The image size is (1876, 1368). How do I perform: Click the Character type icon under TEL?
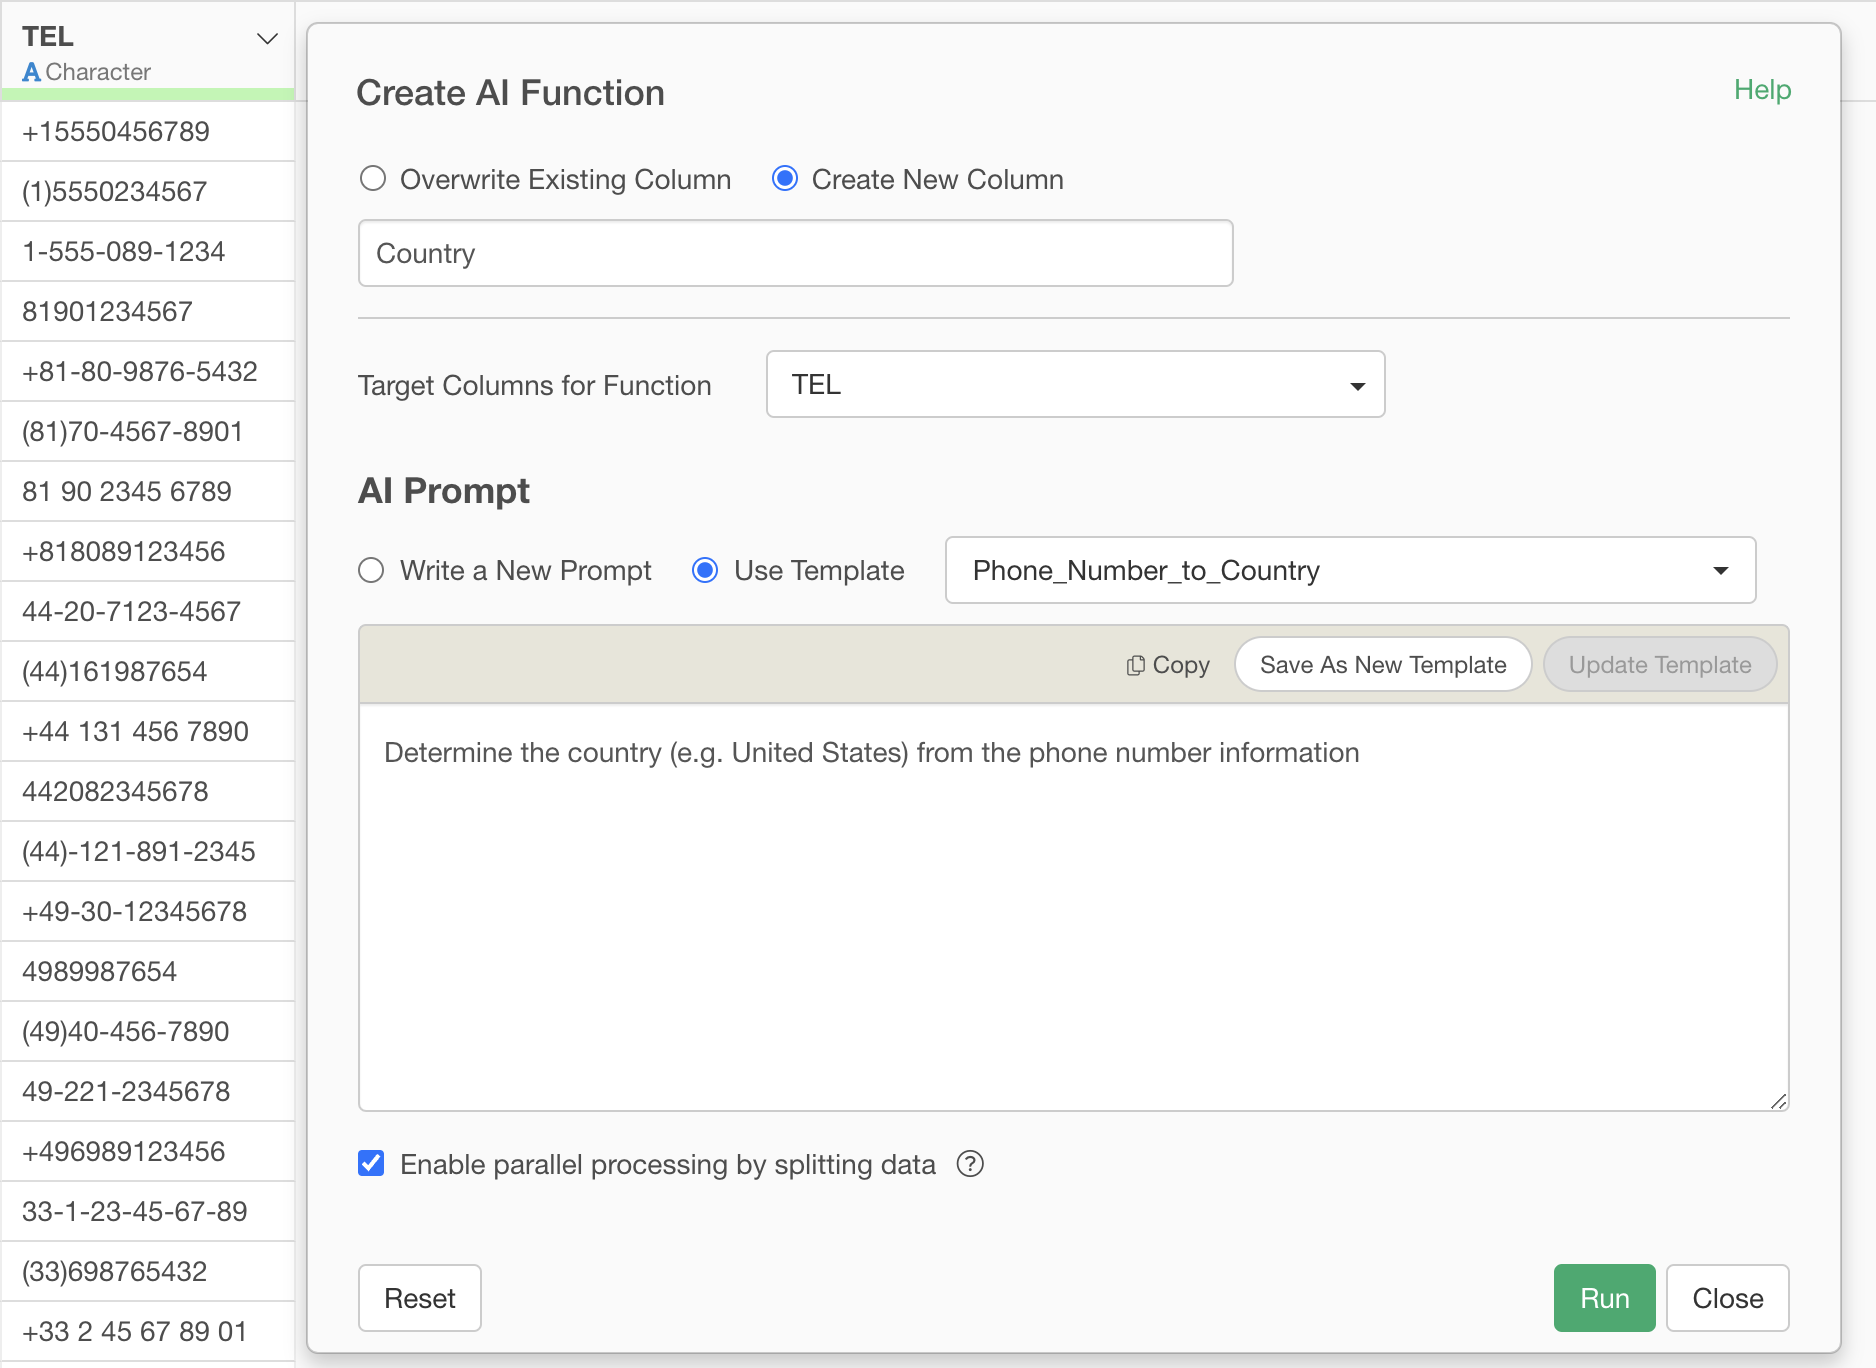pyautogui.click(x=31, y=72)
